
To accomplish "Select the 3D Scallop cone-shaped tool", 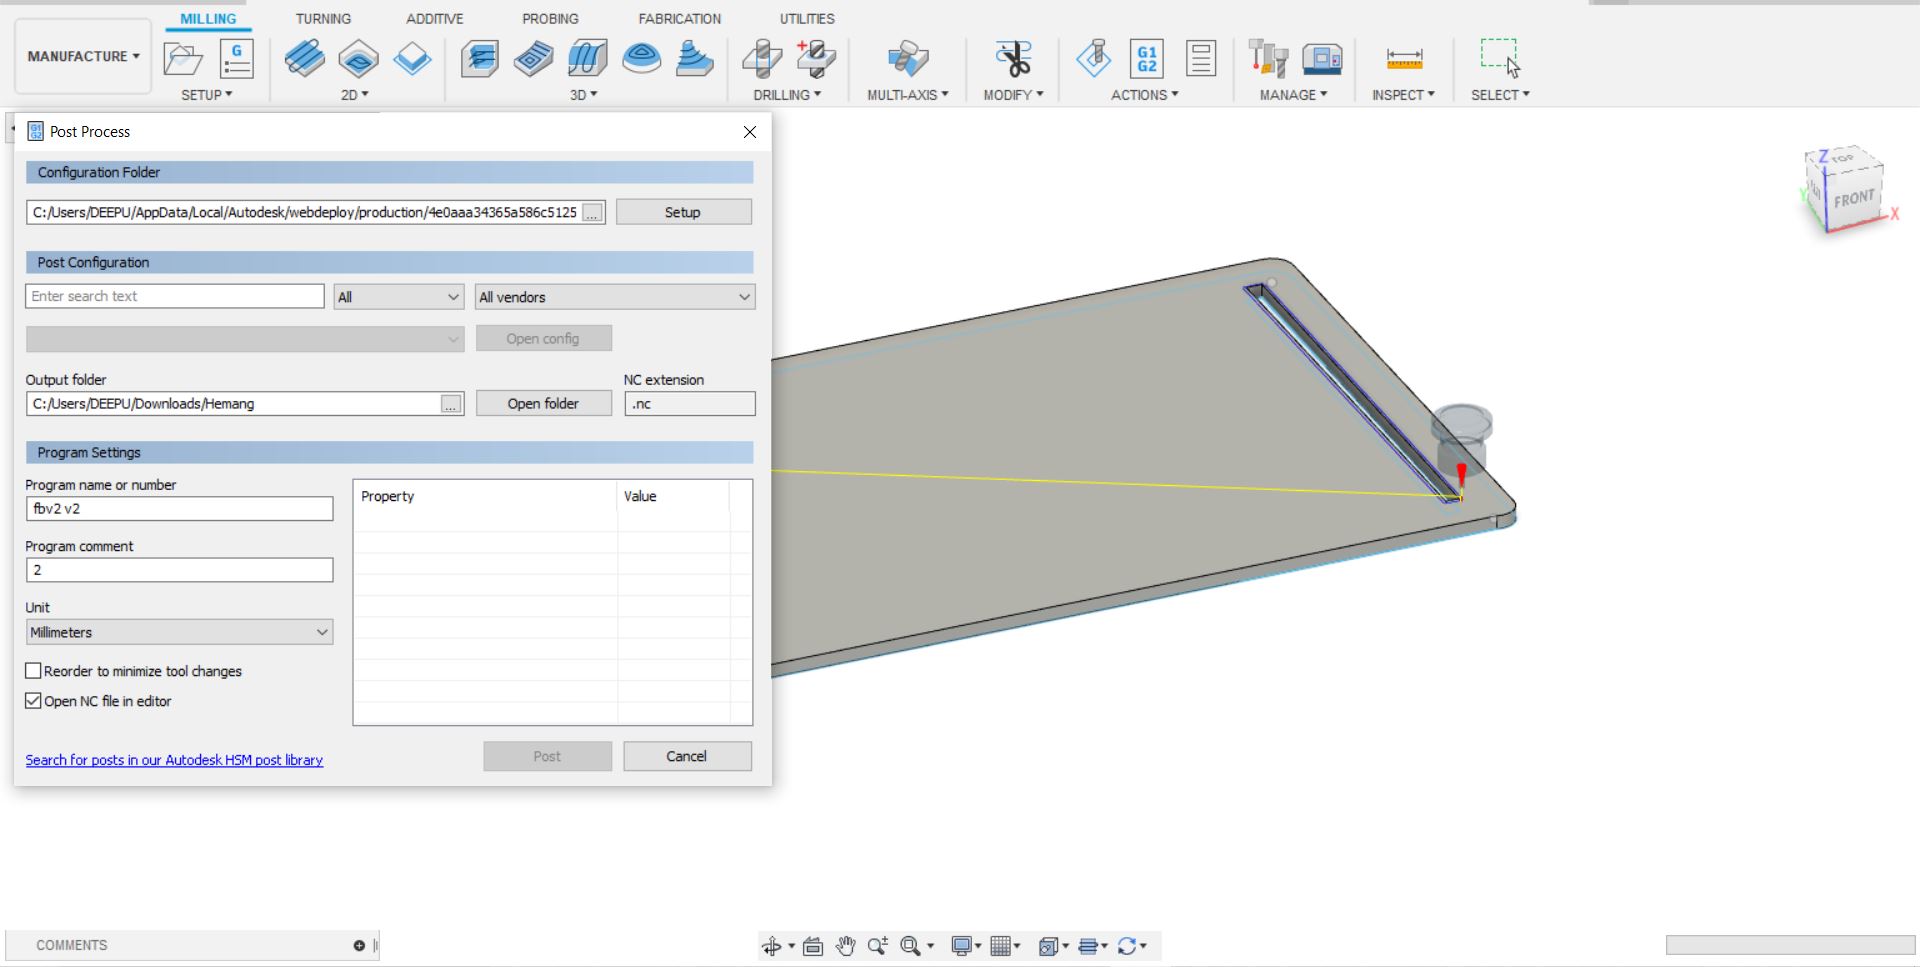I will click(695, 59).
